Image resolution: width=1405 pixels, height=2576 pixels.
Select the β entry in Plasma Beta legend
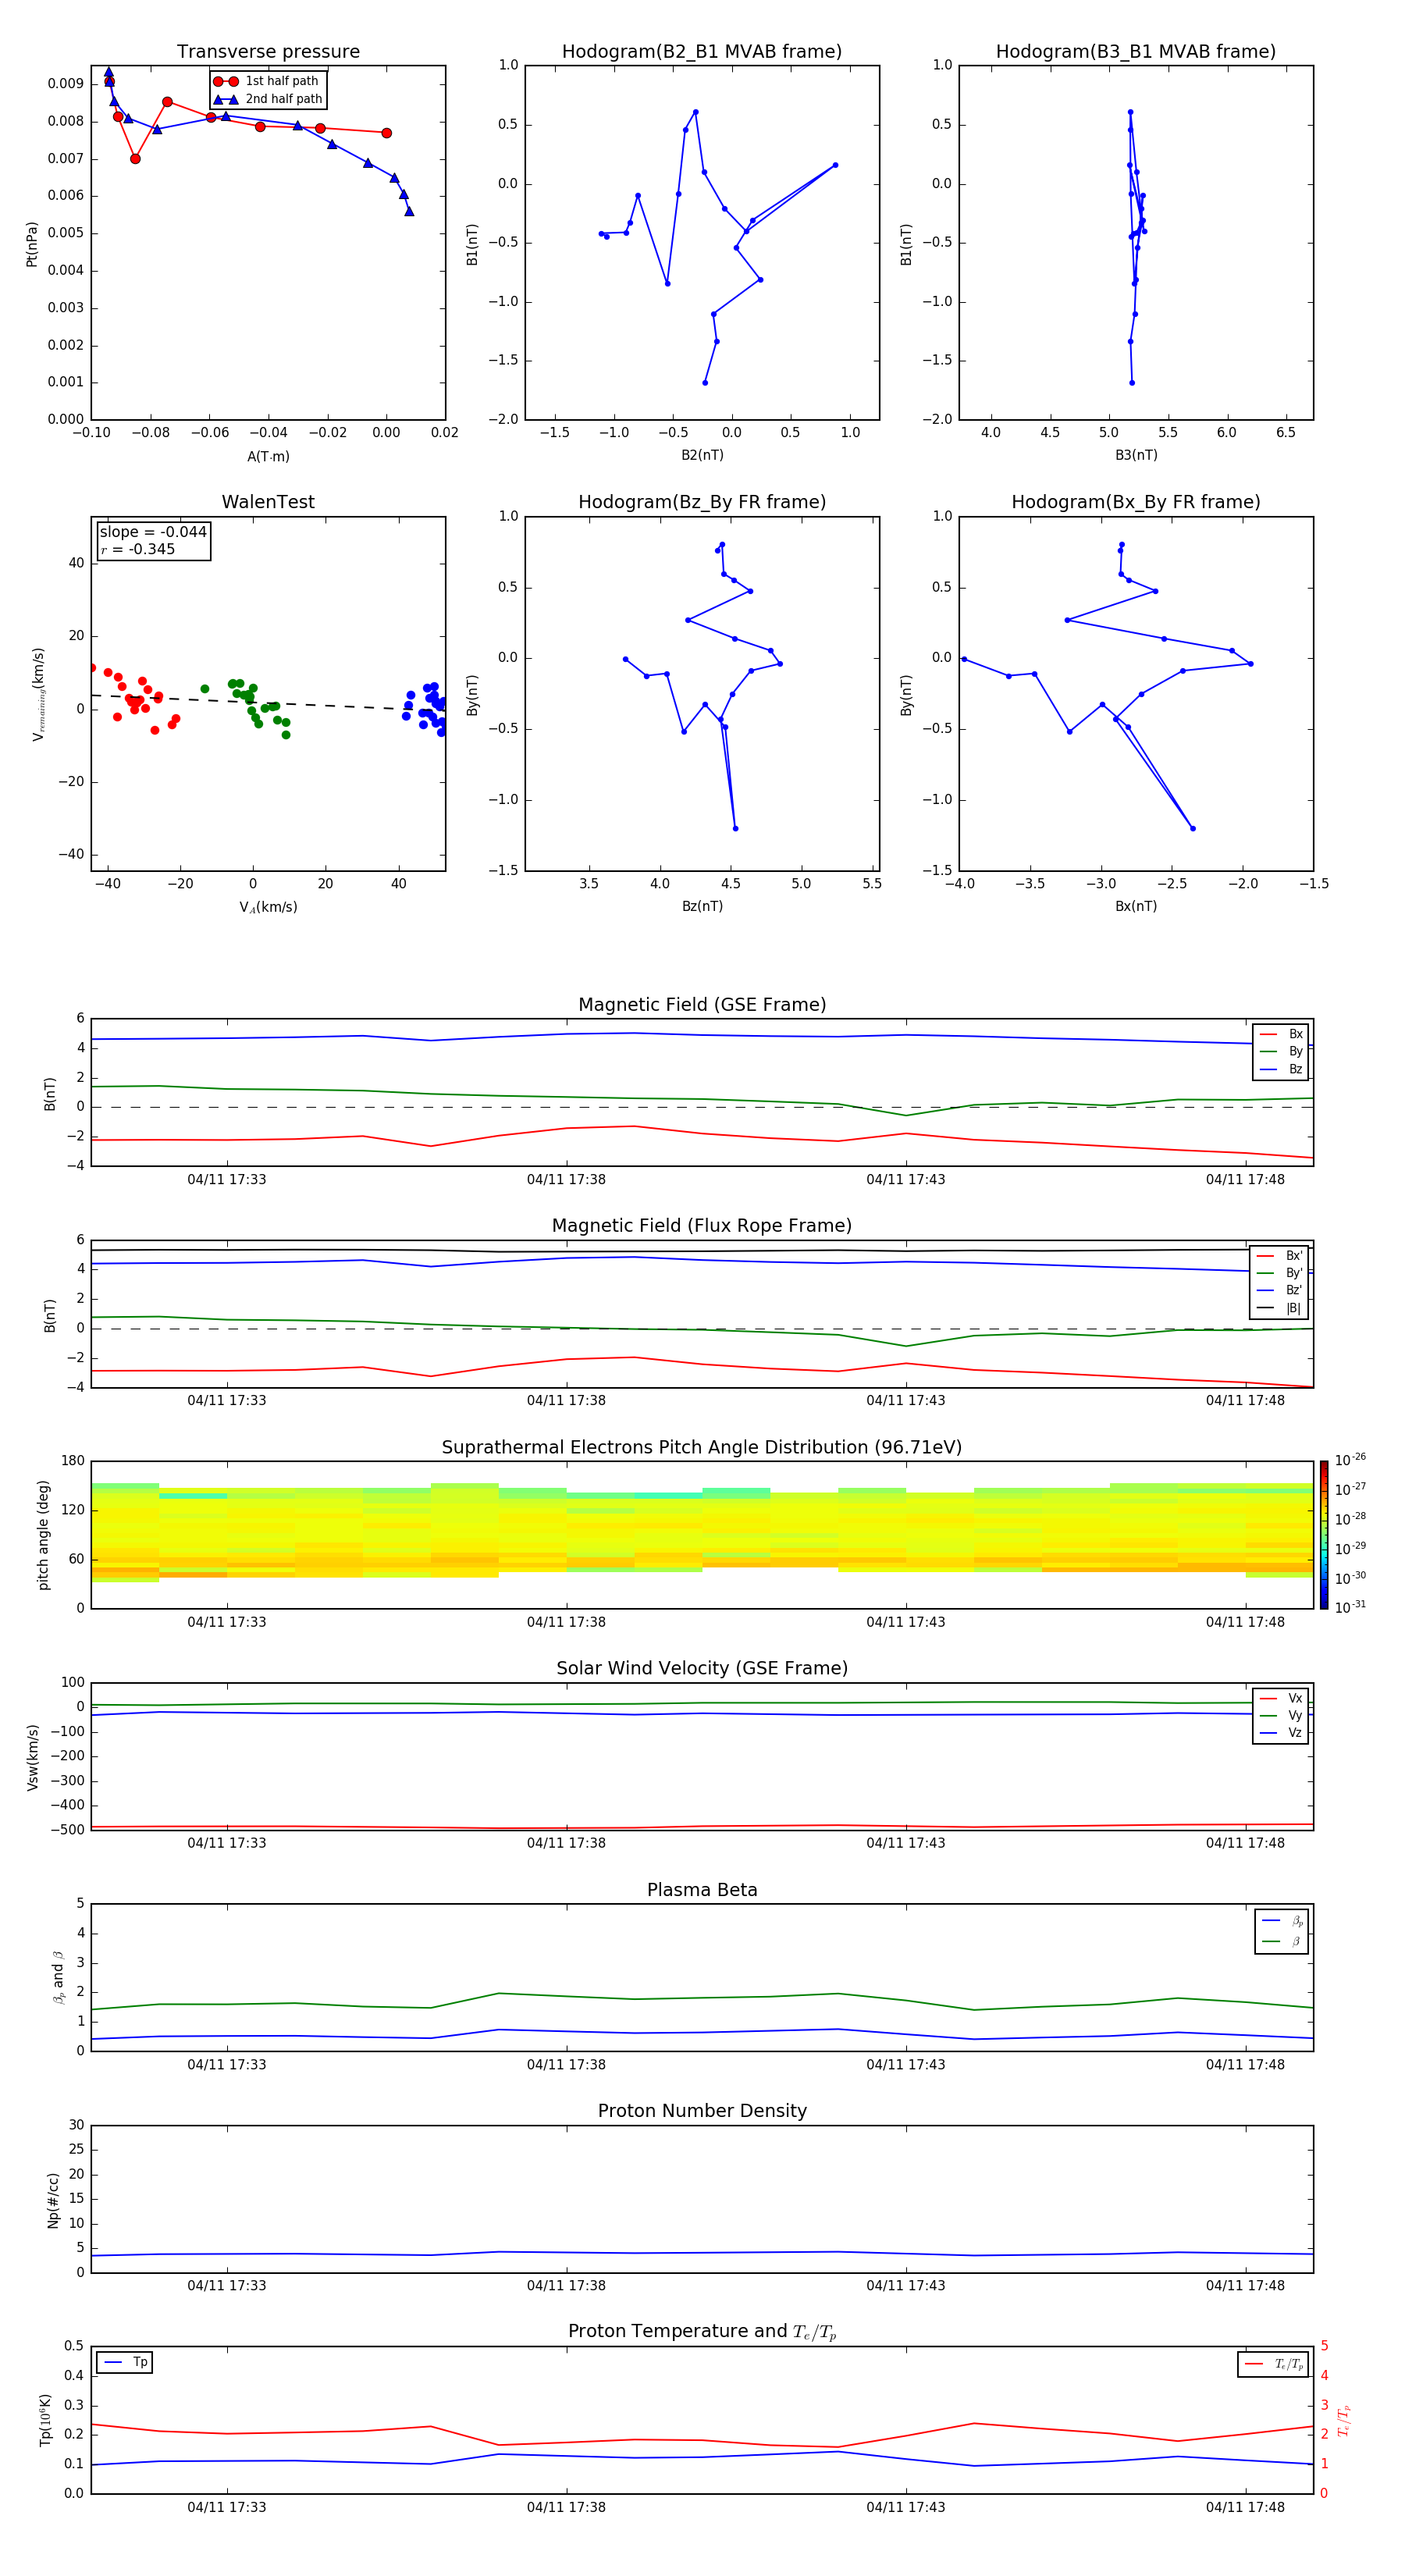click(1282, 1941)
